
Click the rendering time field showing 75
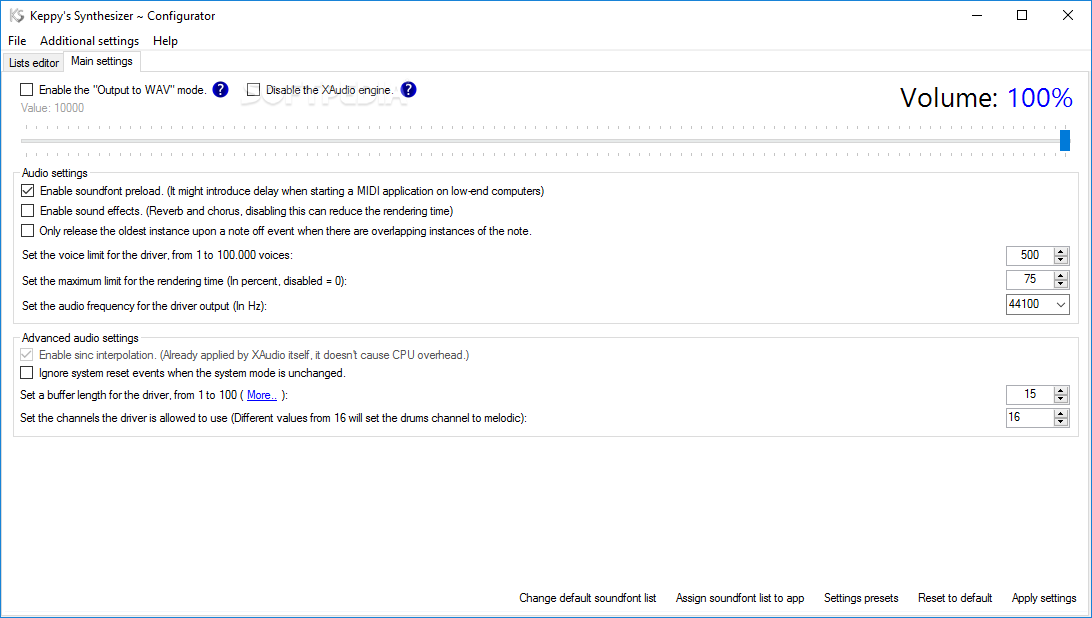(1030, 279)
